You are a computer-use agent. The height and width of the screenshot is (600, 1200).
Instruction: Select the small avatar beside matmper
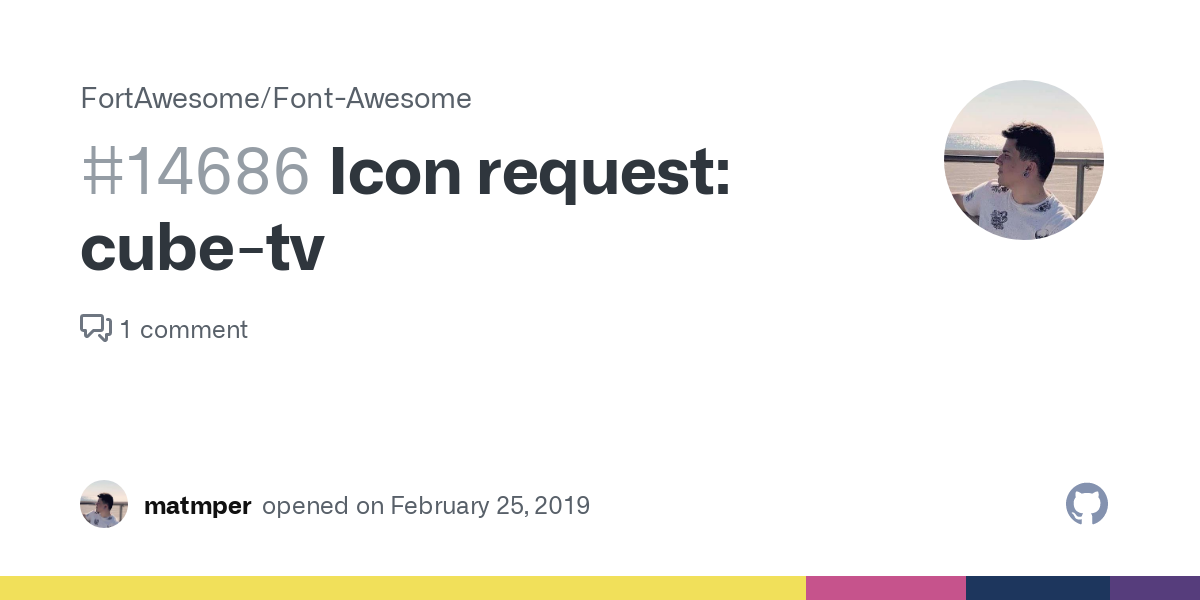pyautogui.click(x=104, y=504)
